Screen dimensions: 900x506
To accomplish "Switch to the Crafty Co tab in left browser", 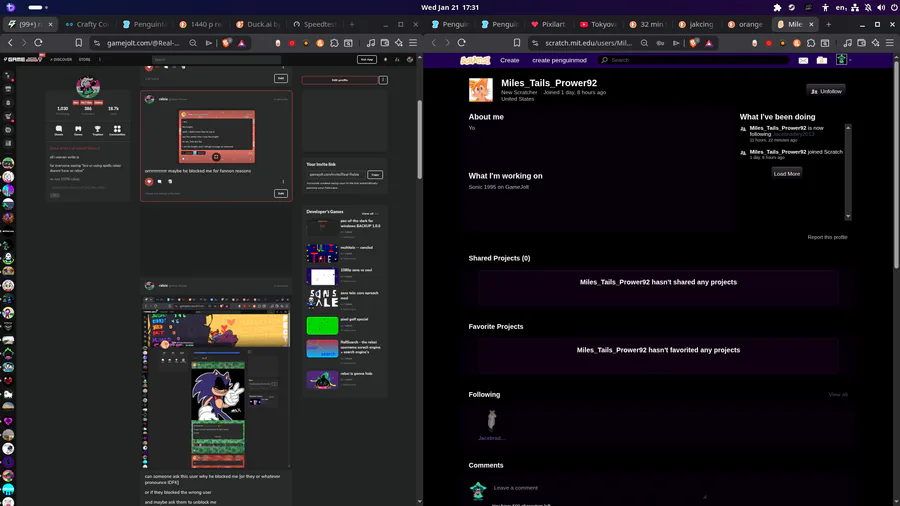I will coord(87,25).
